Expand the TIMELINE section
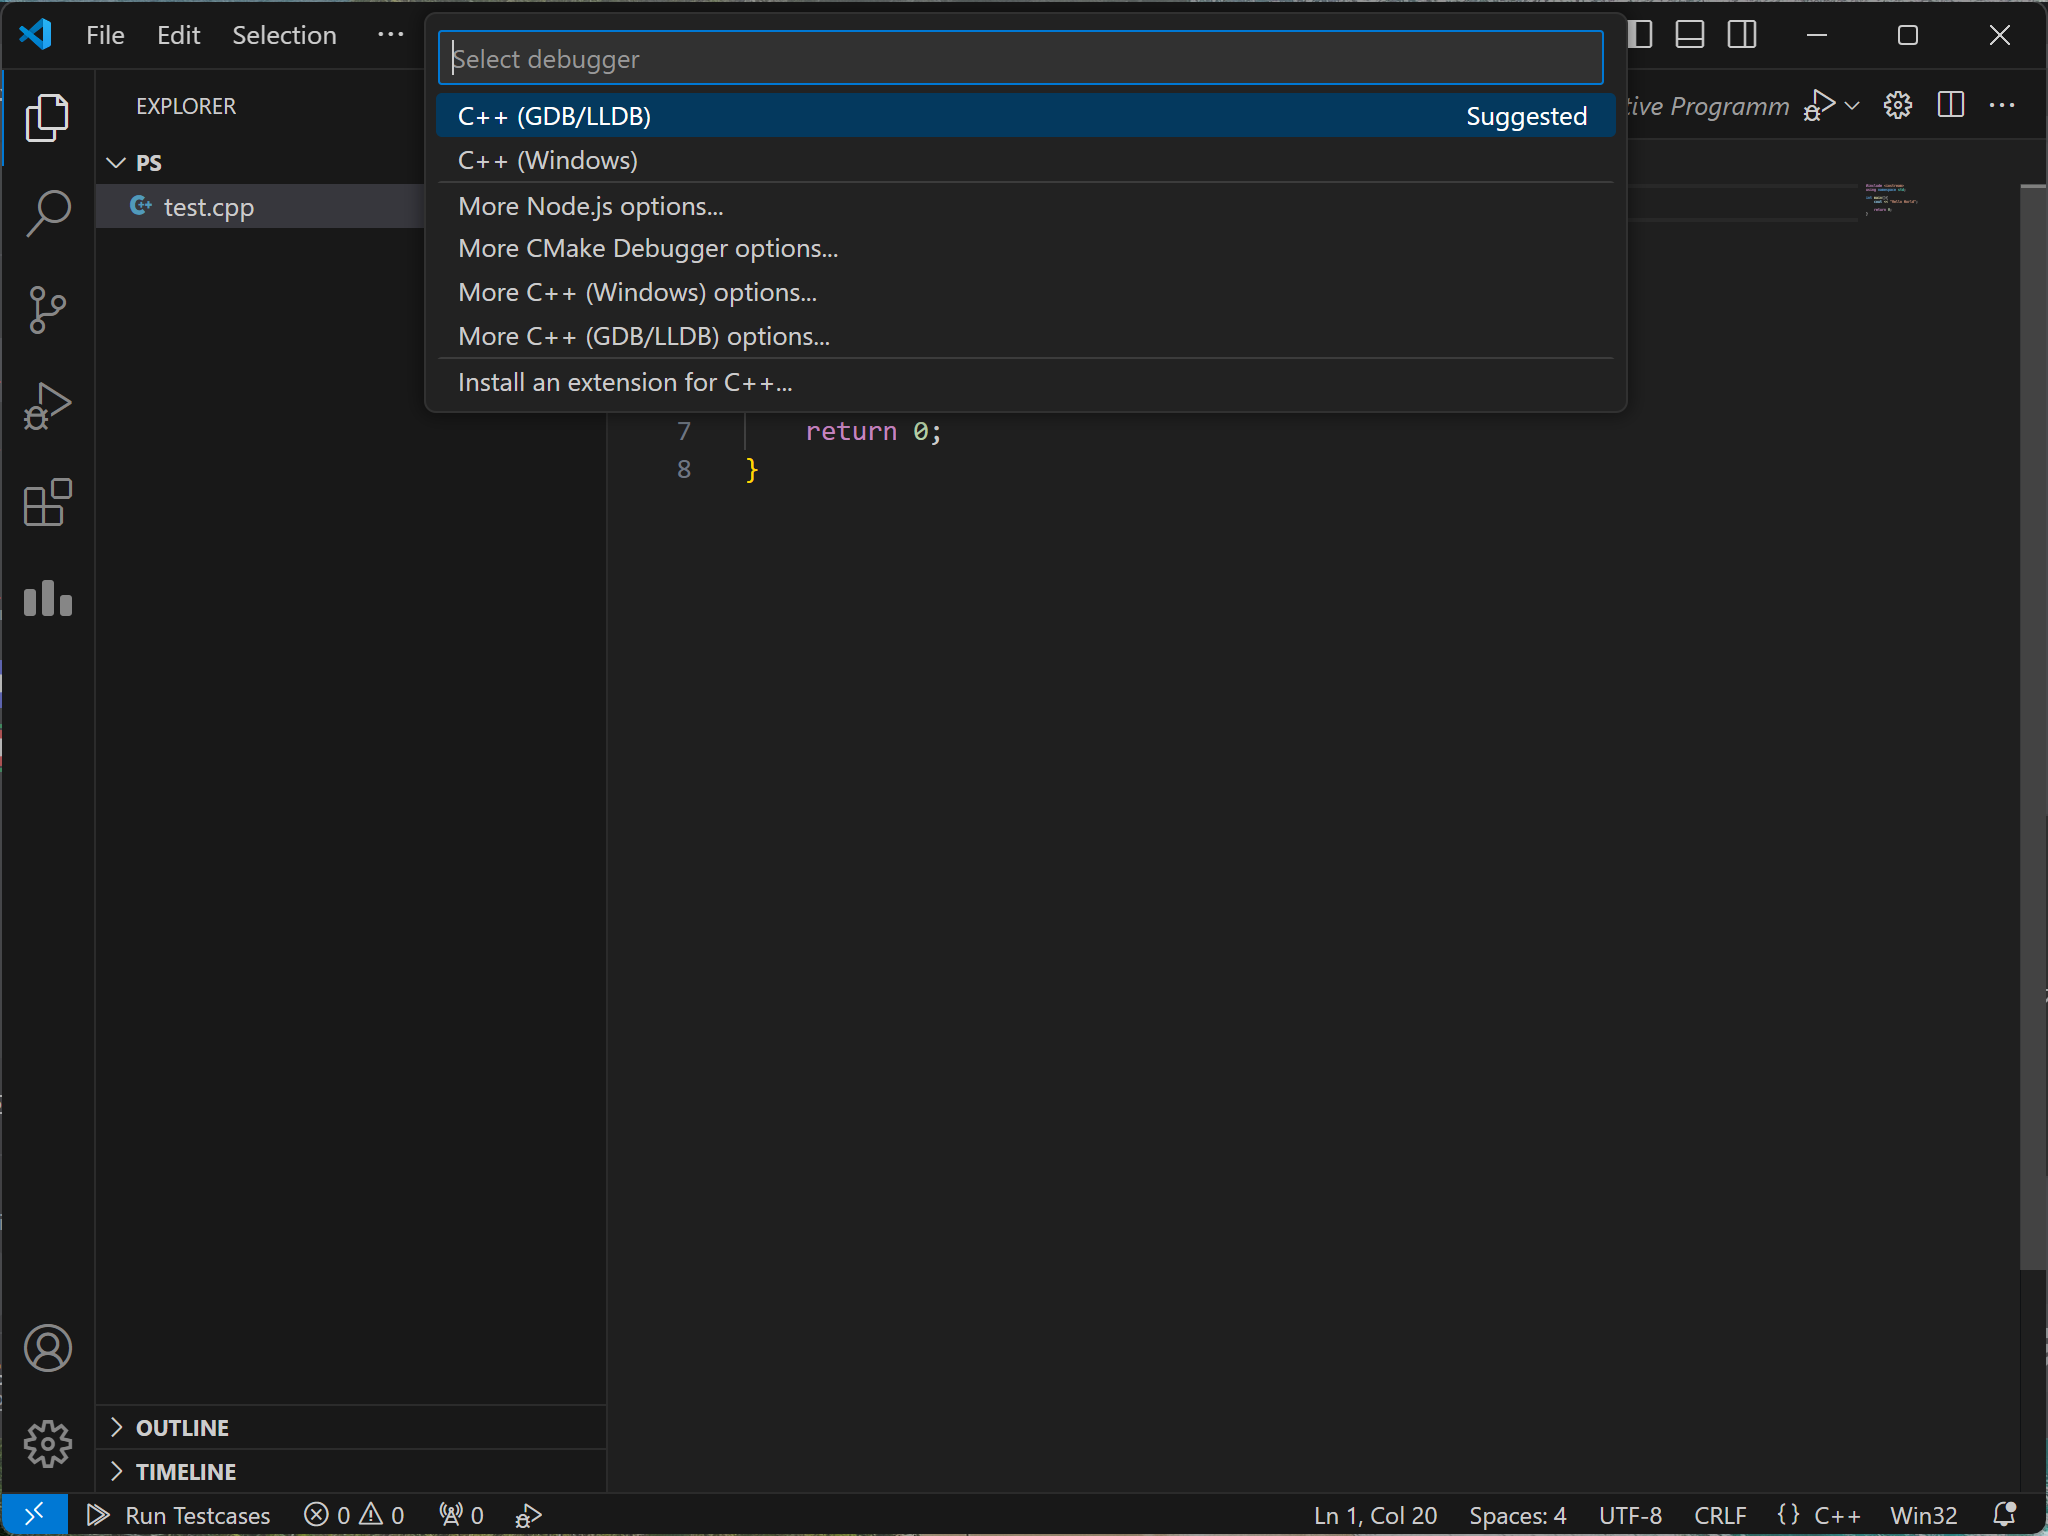Screen dimensions: 2048x1536 point(116,1471)
